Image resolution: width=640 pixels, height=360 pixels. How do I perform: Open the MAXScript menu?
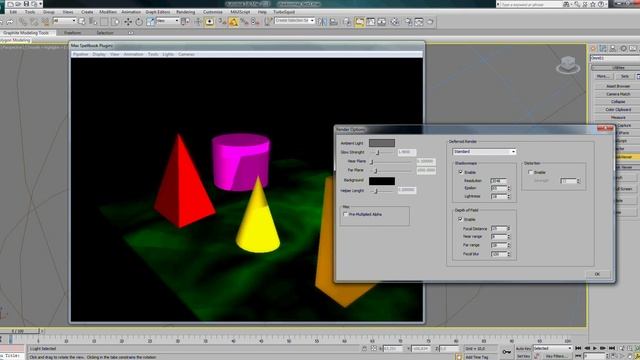(x=240, y=12)
